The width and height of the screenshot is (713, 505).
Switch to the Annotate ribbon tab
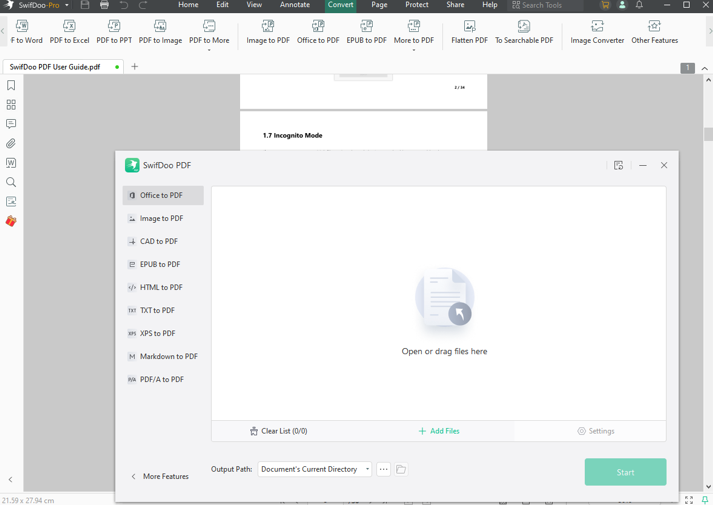pyautogui.click(x=295, y=5)
